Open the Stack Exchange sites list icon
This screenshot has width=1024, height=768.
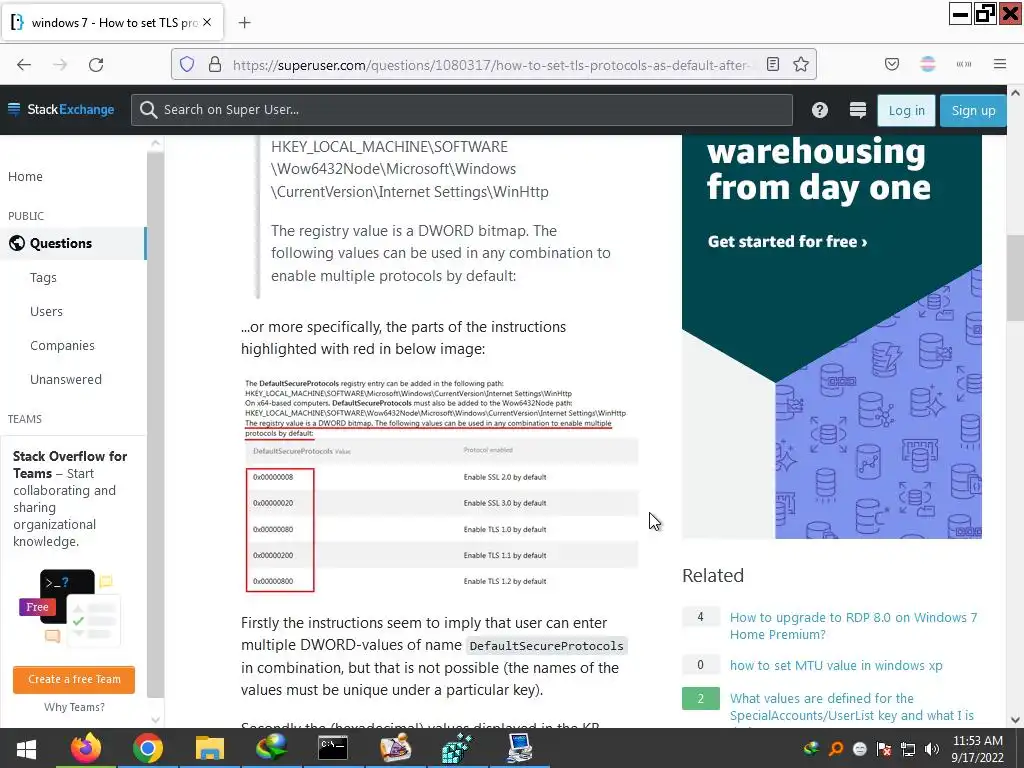click(857, 110)
